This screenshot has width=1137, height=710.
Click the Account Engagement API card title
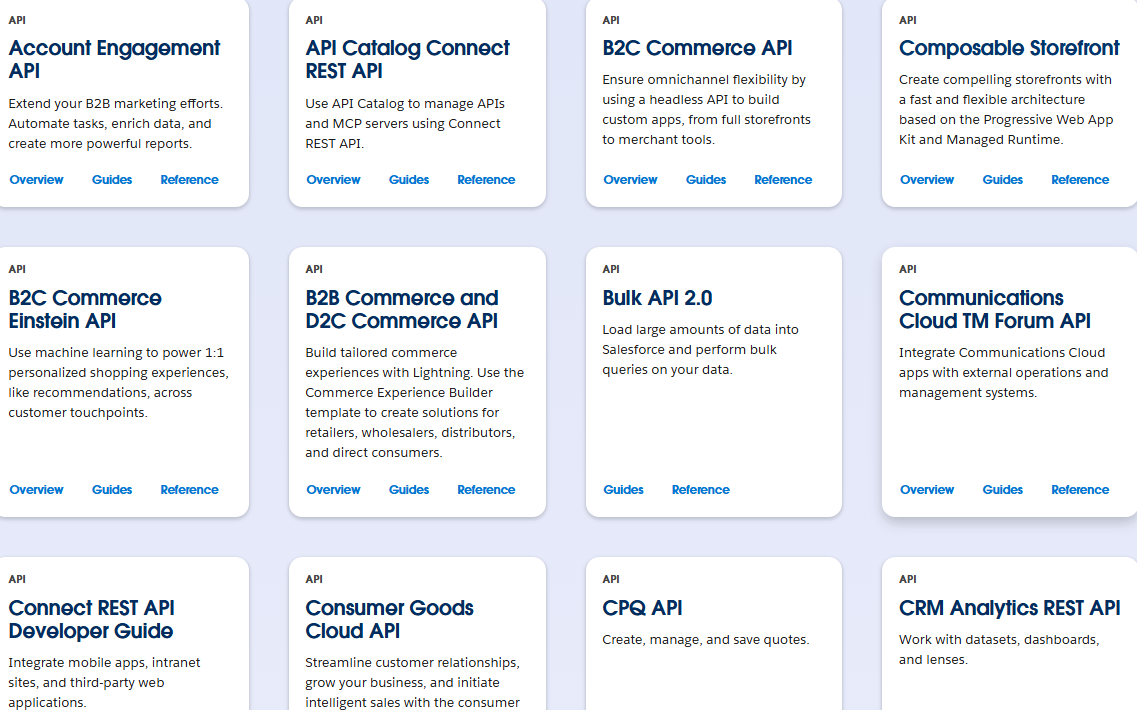click(114, 59)
